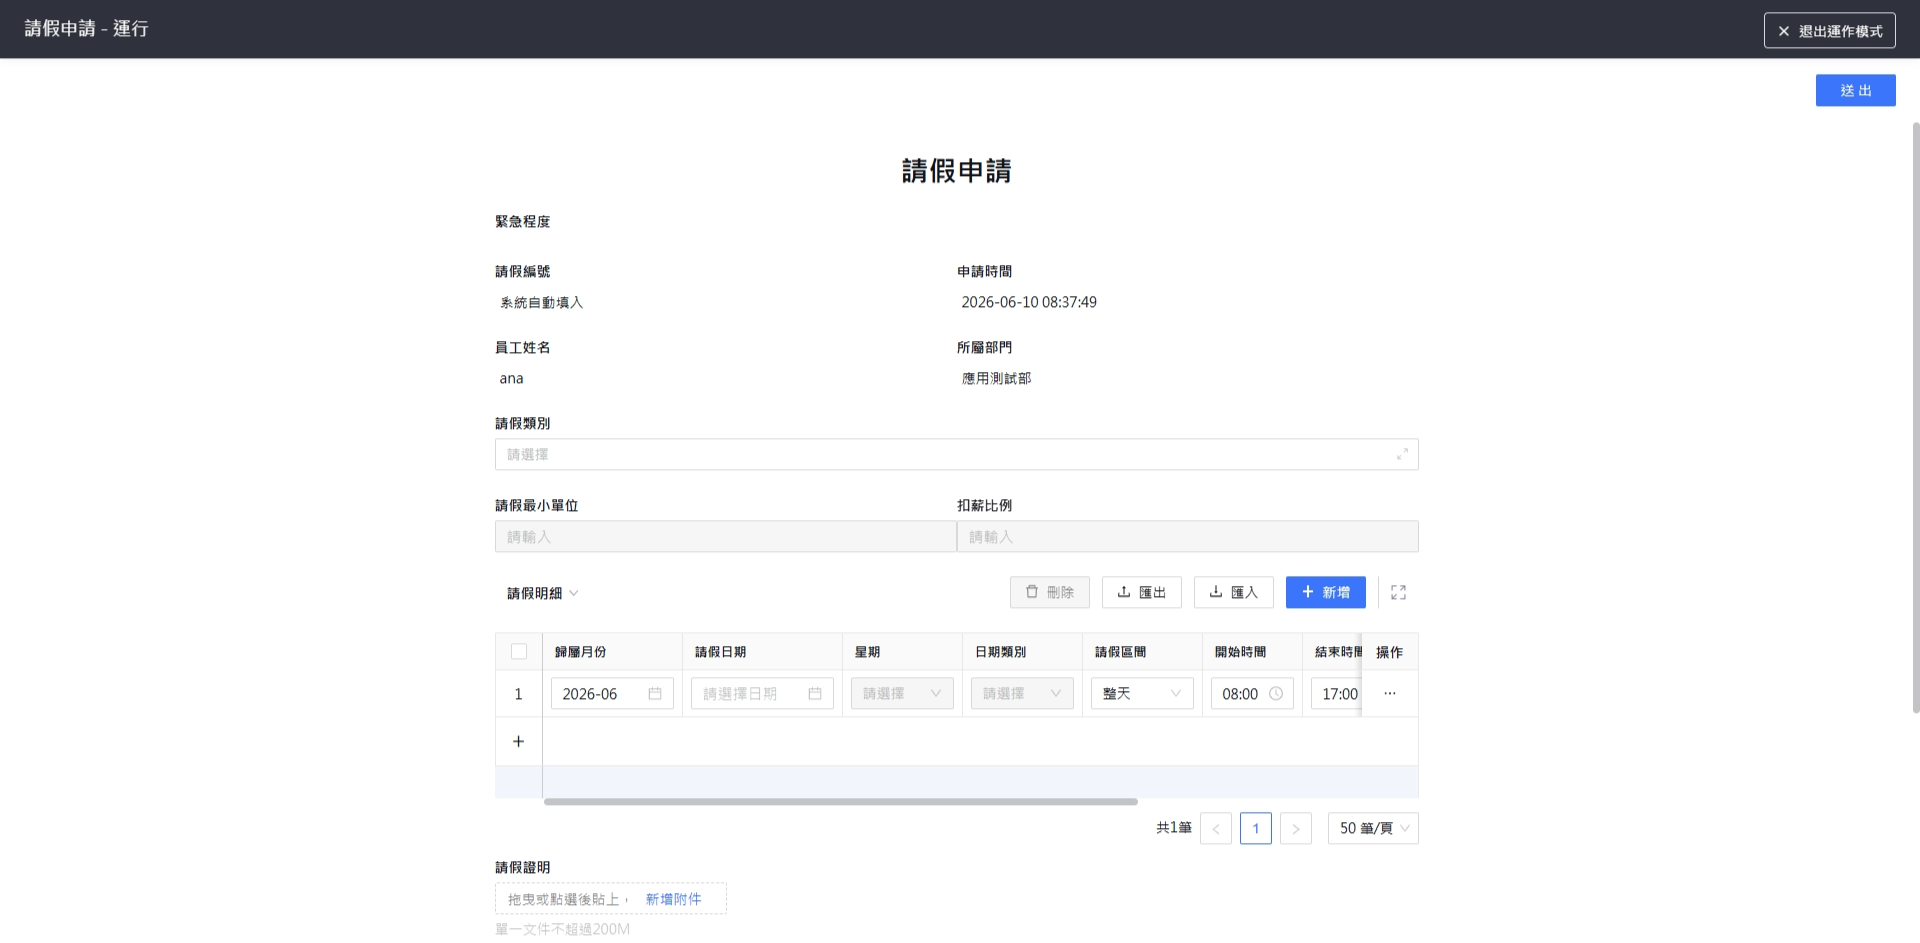The height and width of the screenshot is (943, 1920).
Task: Click expand icon in 請假類別 field
Action: (x=1402, y=454)
